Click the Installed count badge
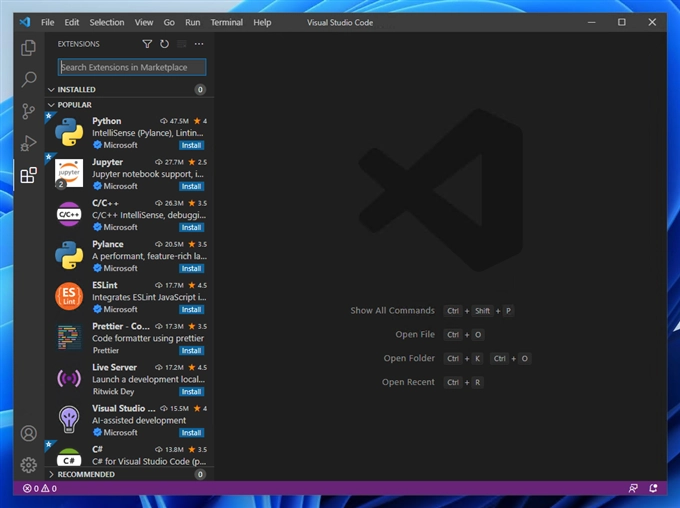Screen dimensions: 680x508 [200, 89]
